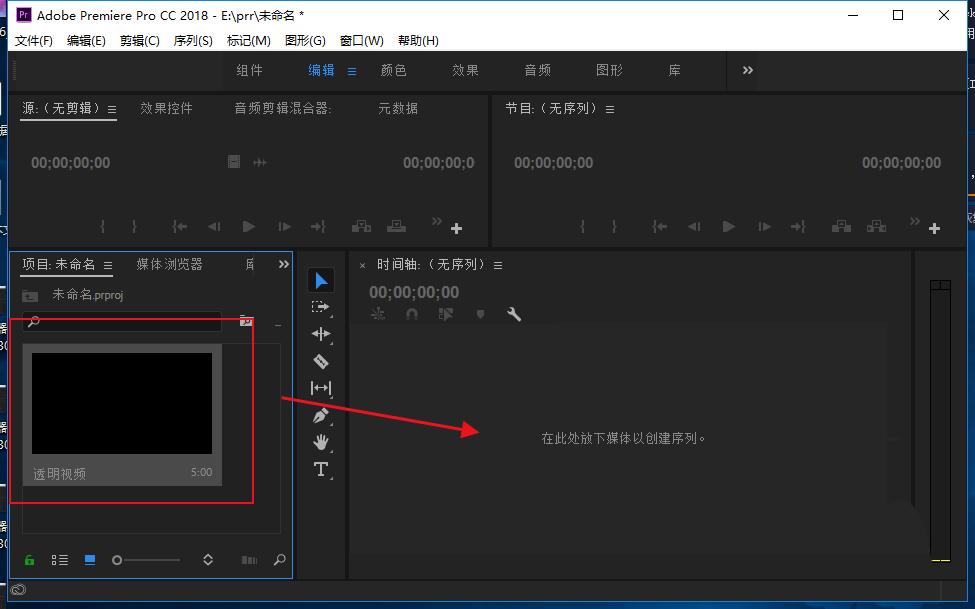Select the Pen tool
The image size is (975, 609).
[x=321, y=415]
